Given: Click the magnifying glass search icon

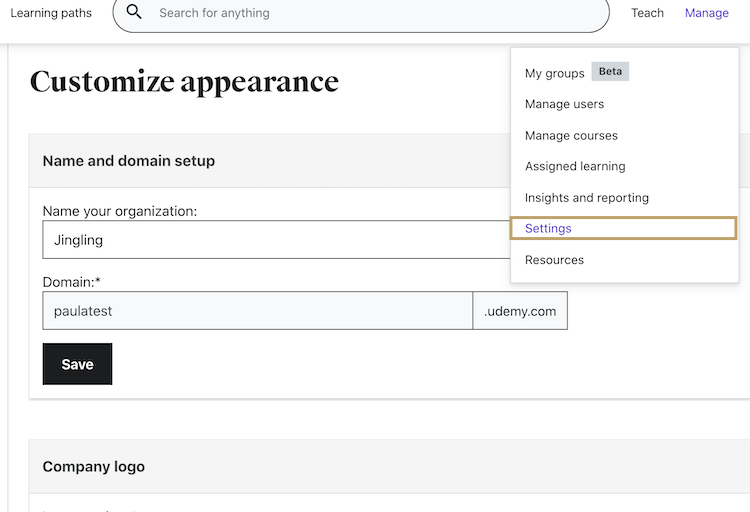Looking at the screenshot, I should 135,13.
